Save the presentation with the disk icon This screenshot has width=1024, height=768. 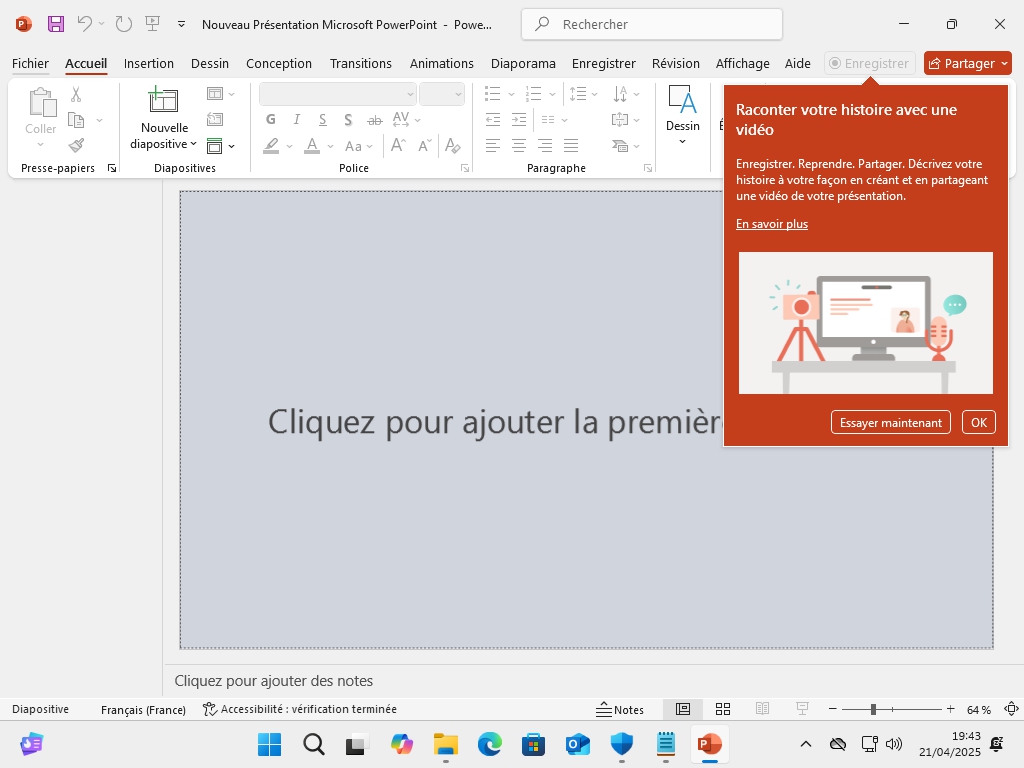point(56,24)
